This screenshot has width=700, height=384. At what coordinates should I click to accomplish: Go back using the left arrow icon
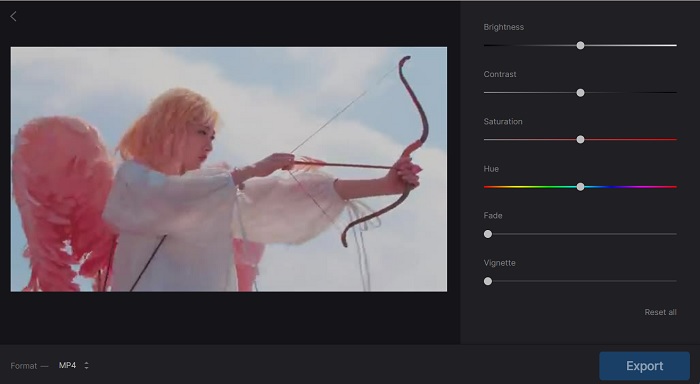point(13,17)
